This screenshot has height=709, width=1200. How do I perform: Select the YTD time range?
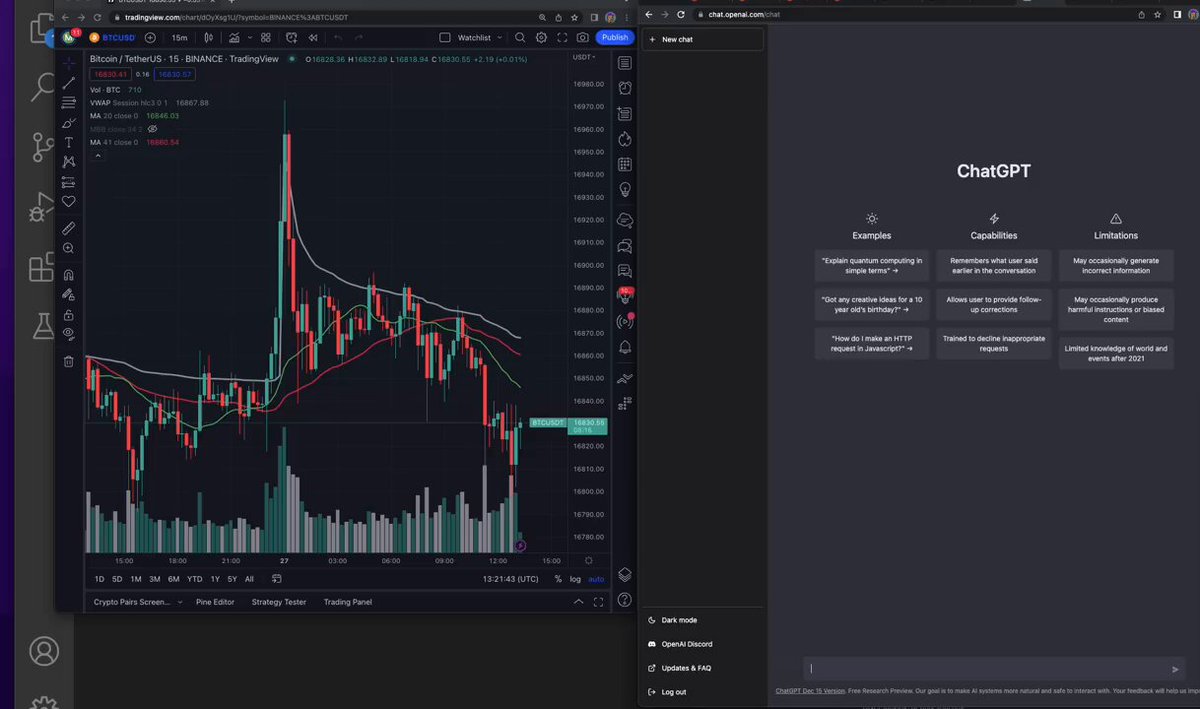click(194, 579)
